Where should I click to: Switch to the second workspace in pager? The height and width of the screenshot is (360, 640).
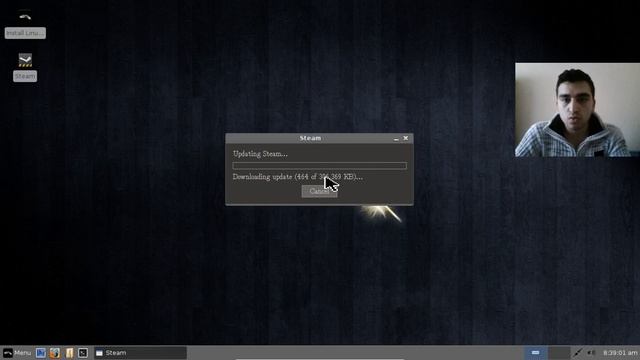[559, 353]
